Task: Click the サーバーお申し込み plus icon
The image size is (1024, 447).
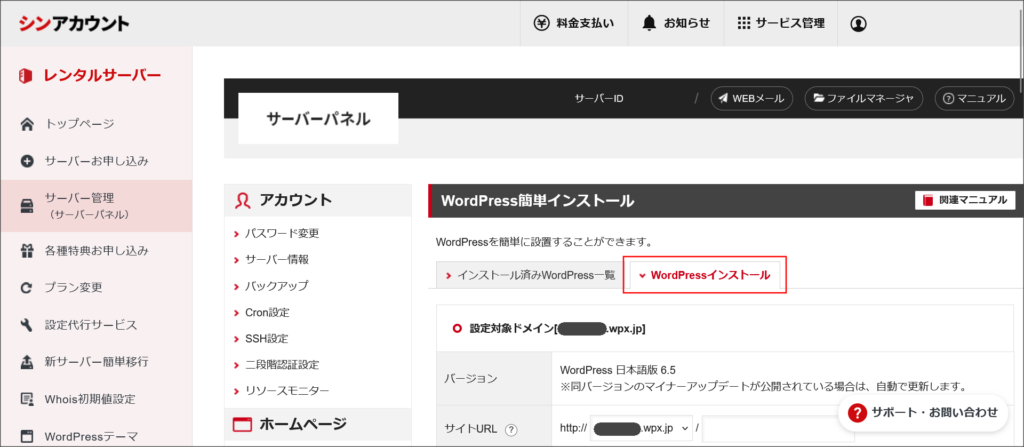Action: [x=27, y=161]
